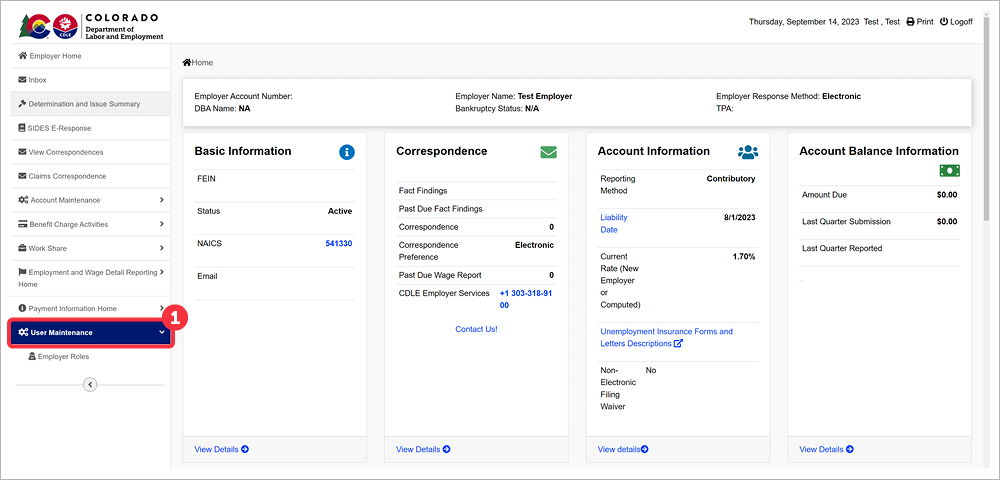Collapse the sidebar using the arrow button

[90, 383]
